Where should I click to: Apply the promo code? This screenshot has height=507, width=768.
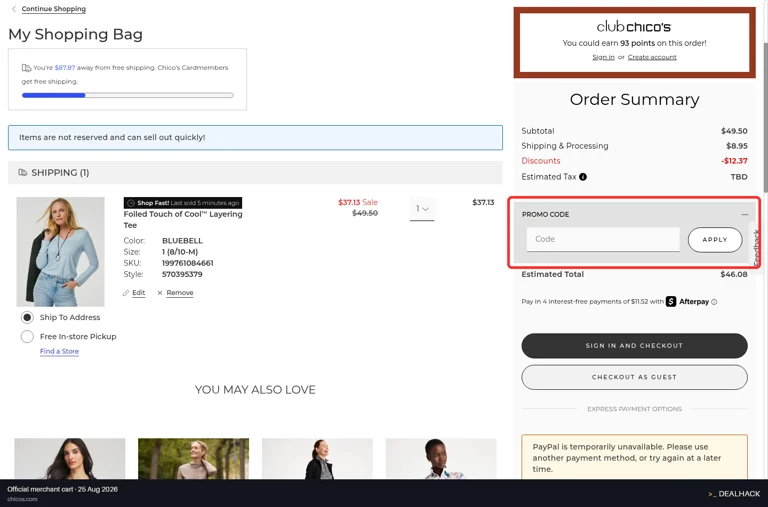coord(715,240)
